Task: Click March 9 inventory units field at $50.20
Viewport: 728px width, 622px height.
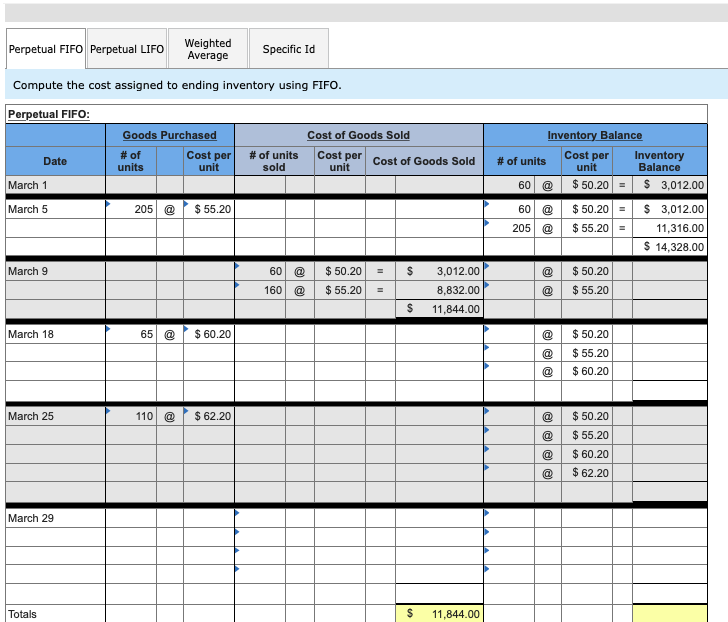Action: click(509, 271)
